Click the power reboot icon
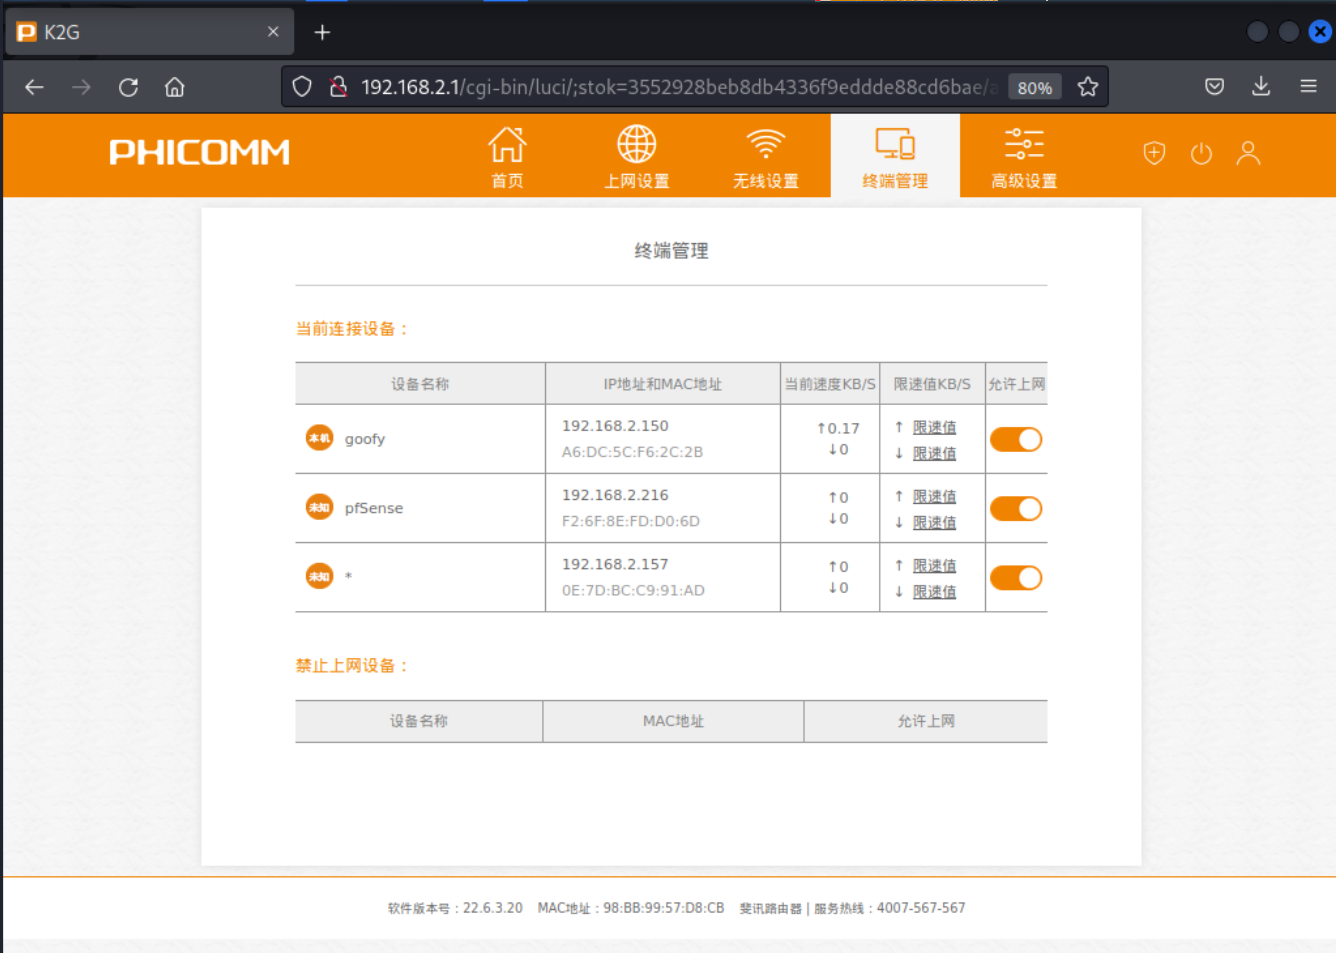 (1201, 153)
